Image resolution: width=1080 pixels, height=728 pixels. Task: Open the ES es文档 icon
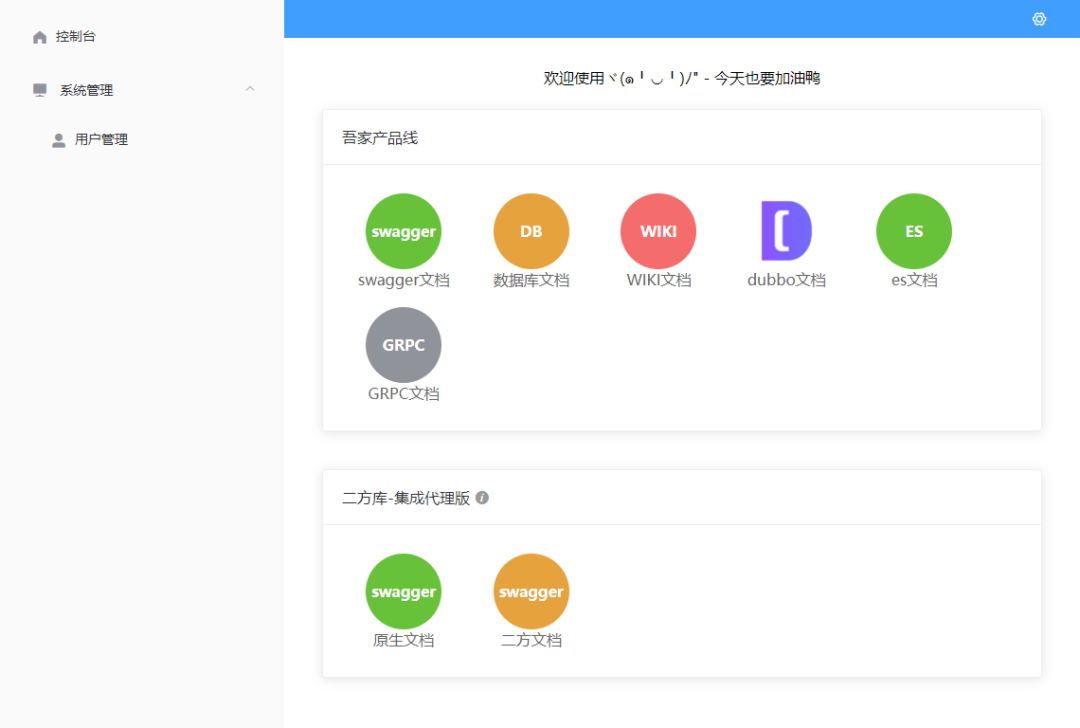913,231
